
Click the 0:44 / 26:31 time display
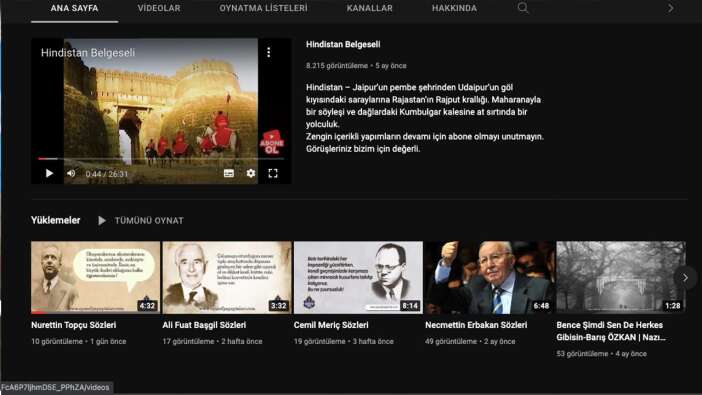107,174
